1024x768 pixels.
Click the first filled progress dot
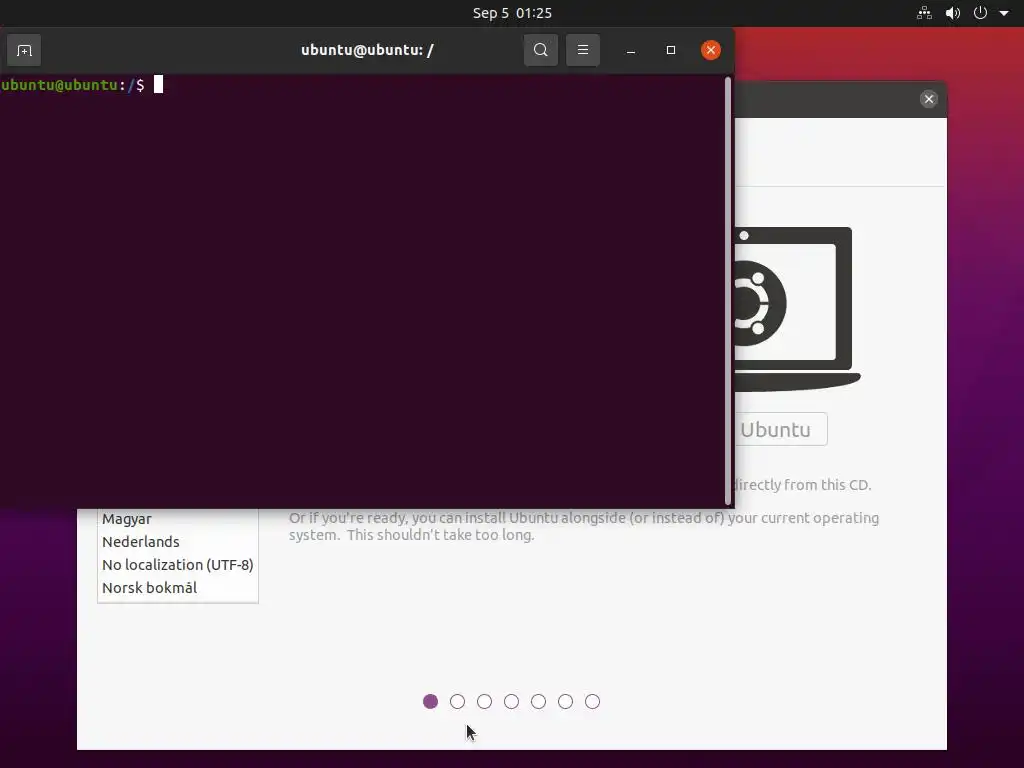pyautogui.click(x=430, y=701)
